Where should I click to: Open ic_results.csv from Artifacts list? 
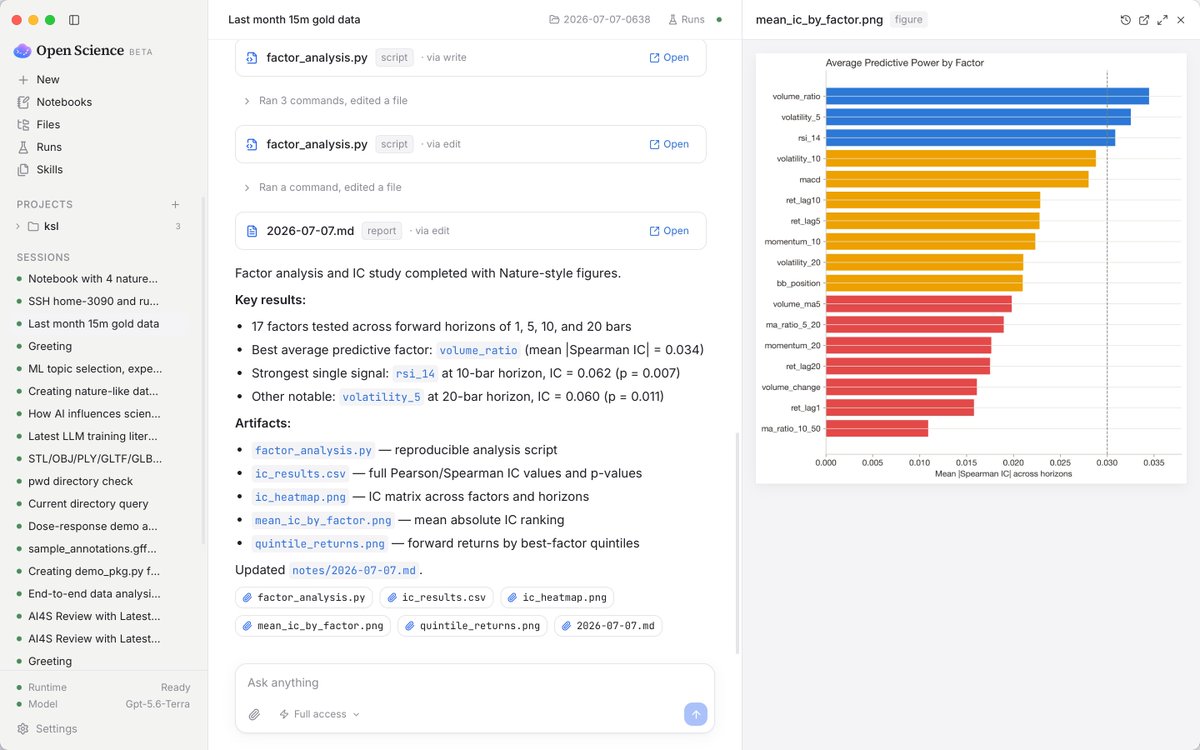[x=299, y=473]
